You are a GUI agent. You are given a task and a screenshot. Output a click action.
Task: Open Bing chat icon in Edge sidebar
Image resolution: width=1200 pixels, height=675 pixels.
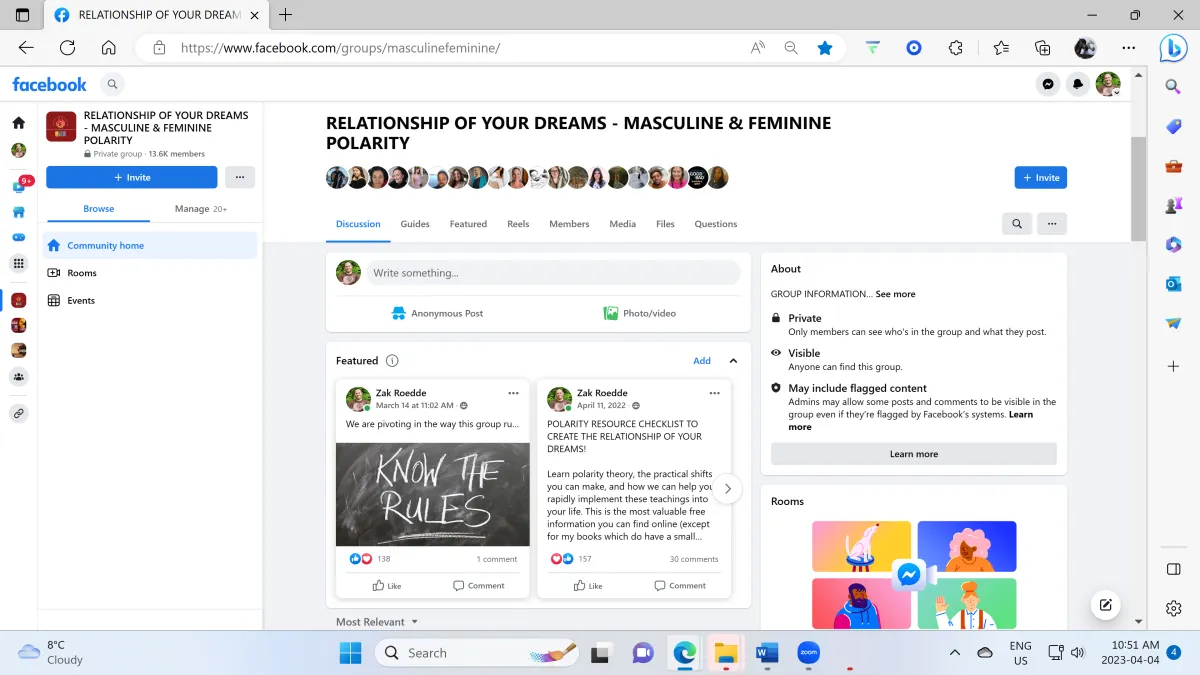[x=1173, y=47]
